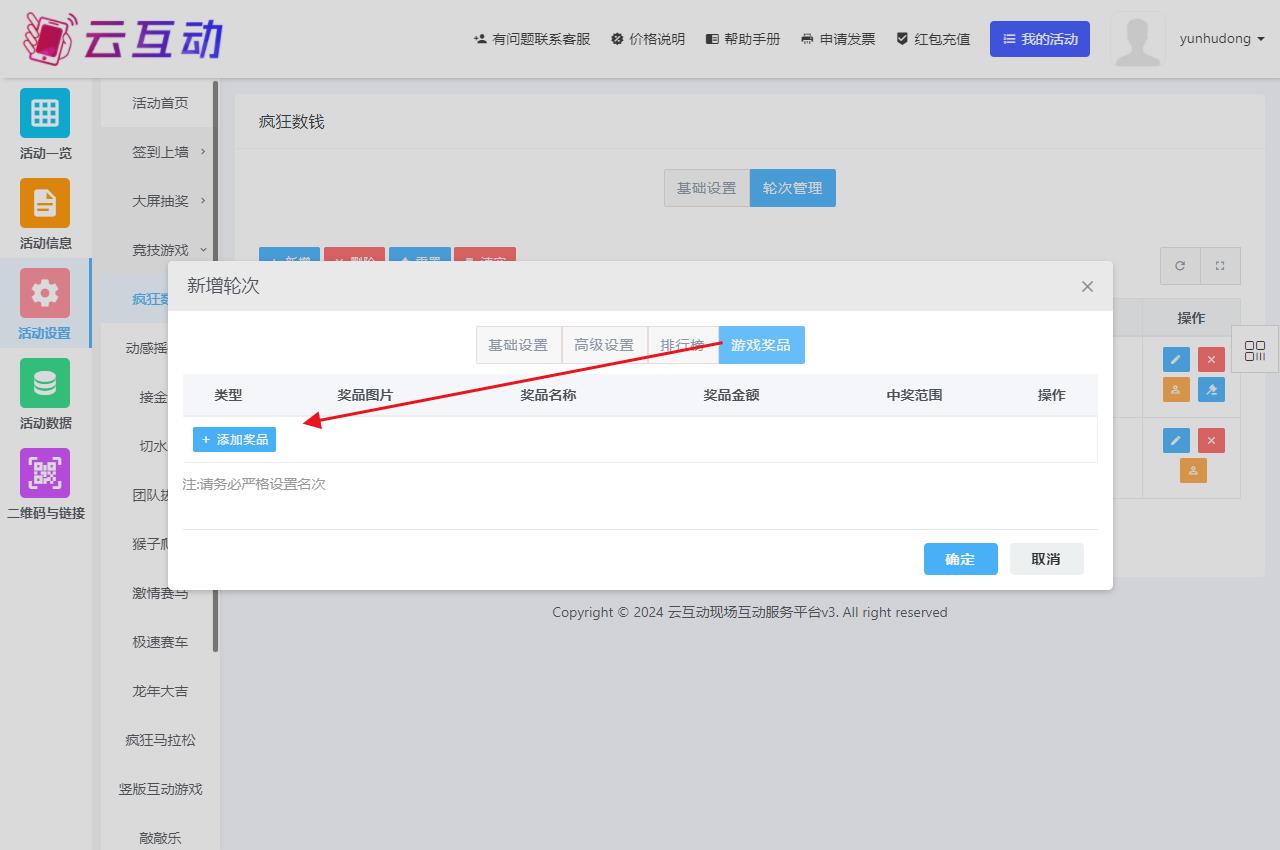Open the 敲敲乐 menu item
1280x850 pixels.
point(160,838)
